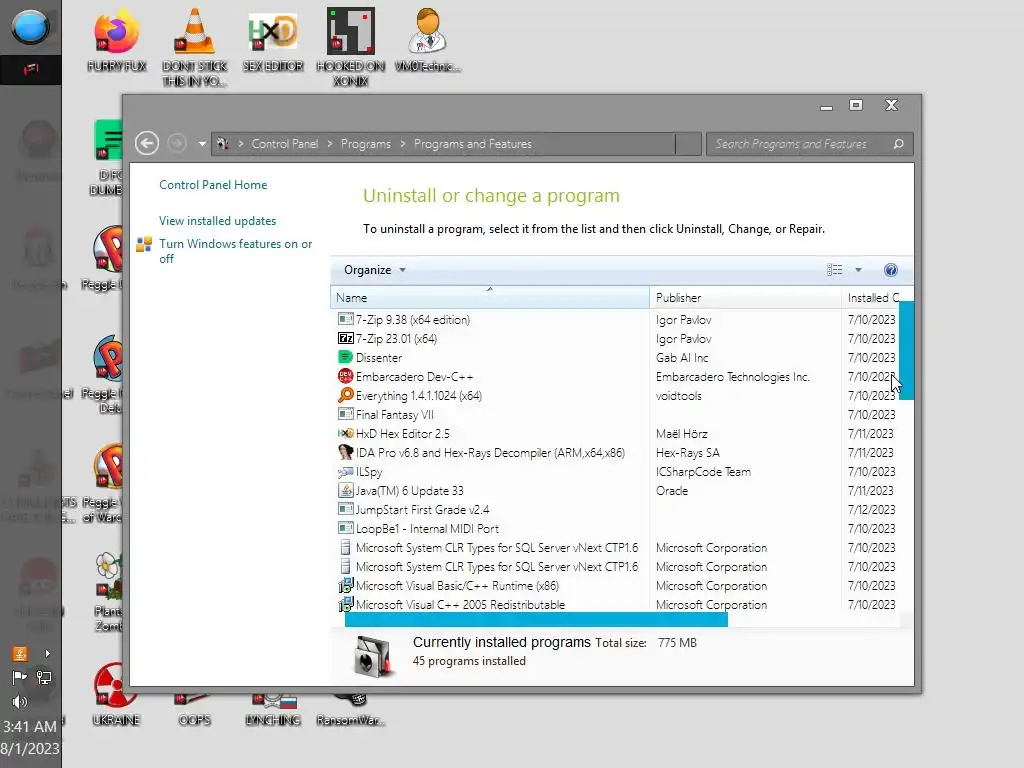Image resolution: width=1024 pixels, height=768 pixels.
Task: Click the 7/12/2023 install date cell
Action: pyautogui.click(x=871, y=509)
